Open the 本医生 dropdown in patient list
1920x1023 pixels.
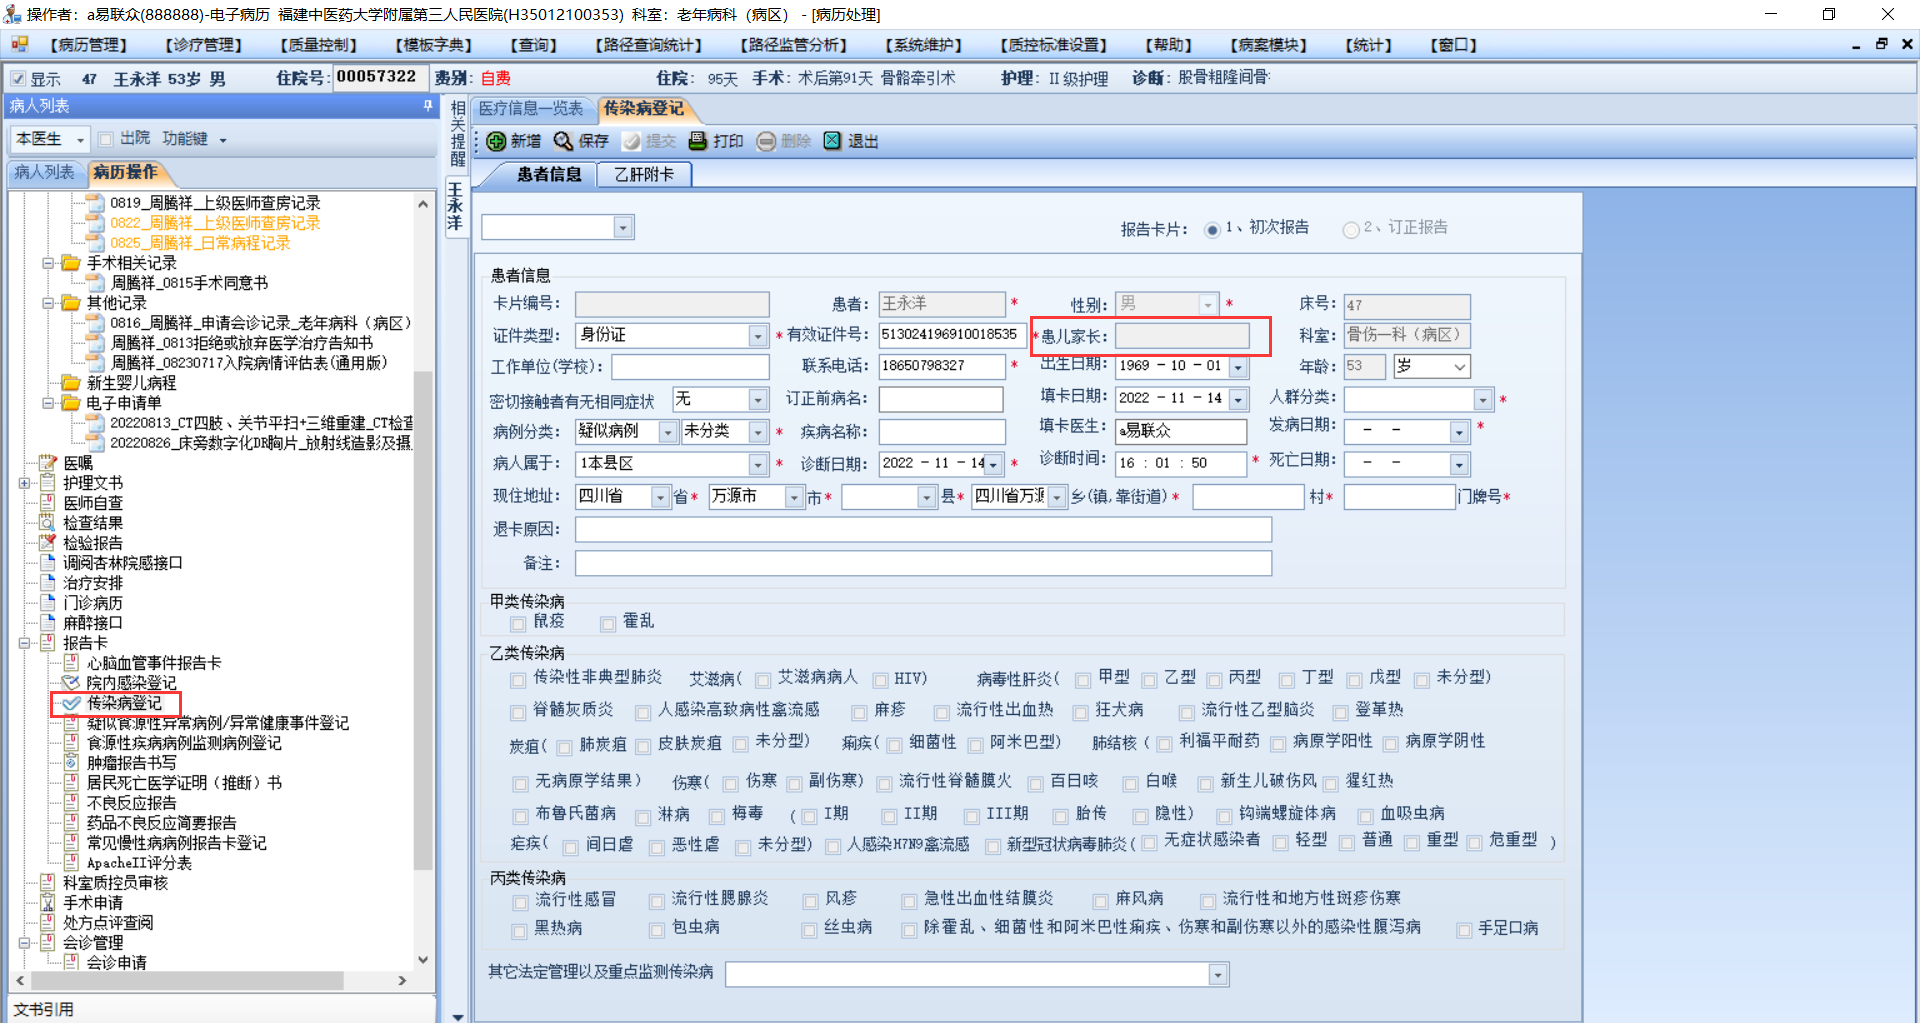(x=80, y=140)
